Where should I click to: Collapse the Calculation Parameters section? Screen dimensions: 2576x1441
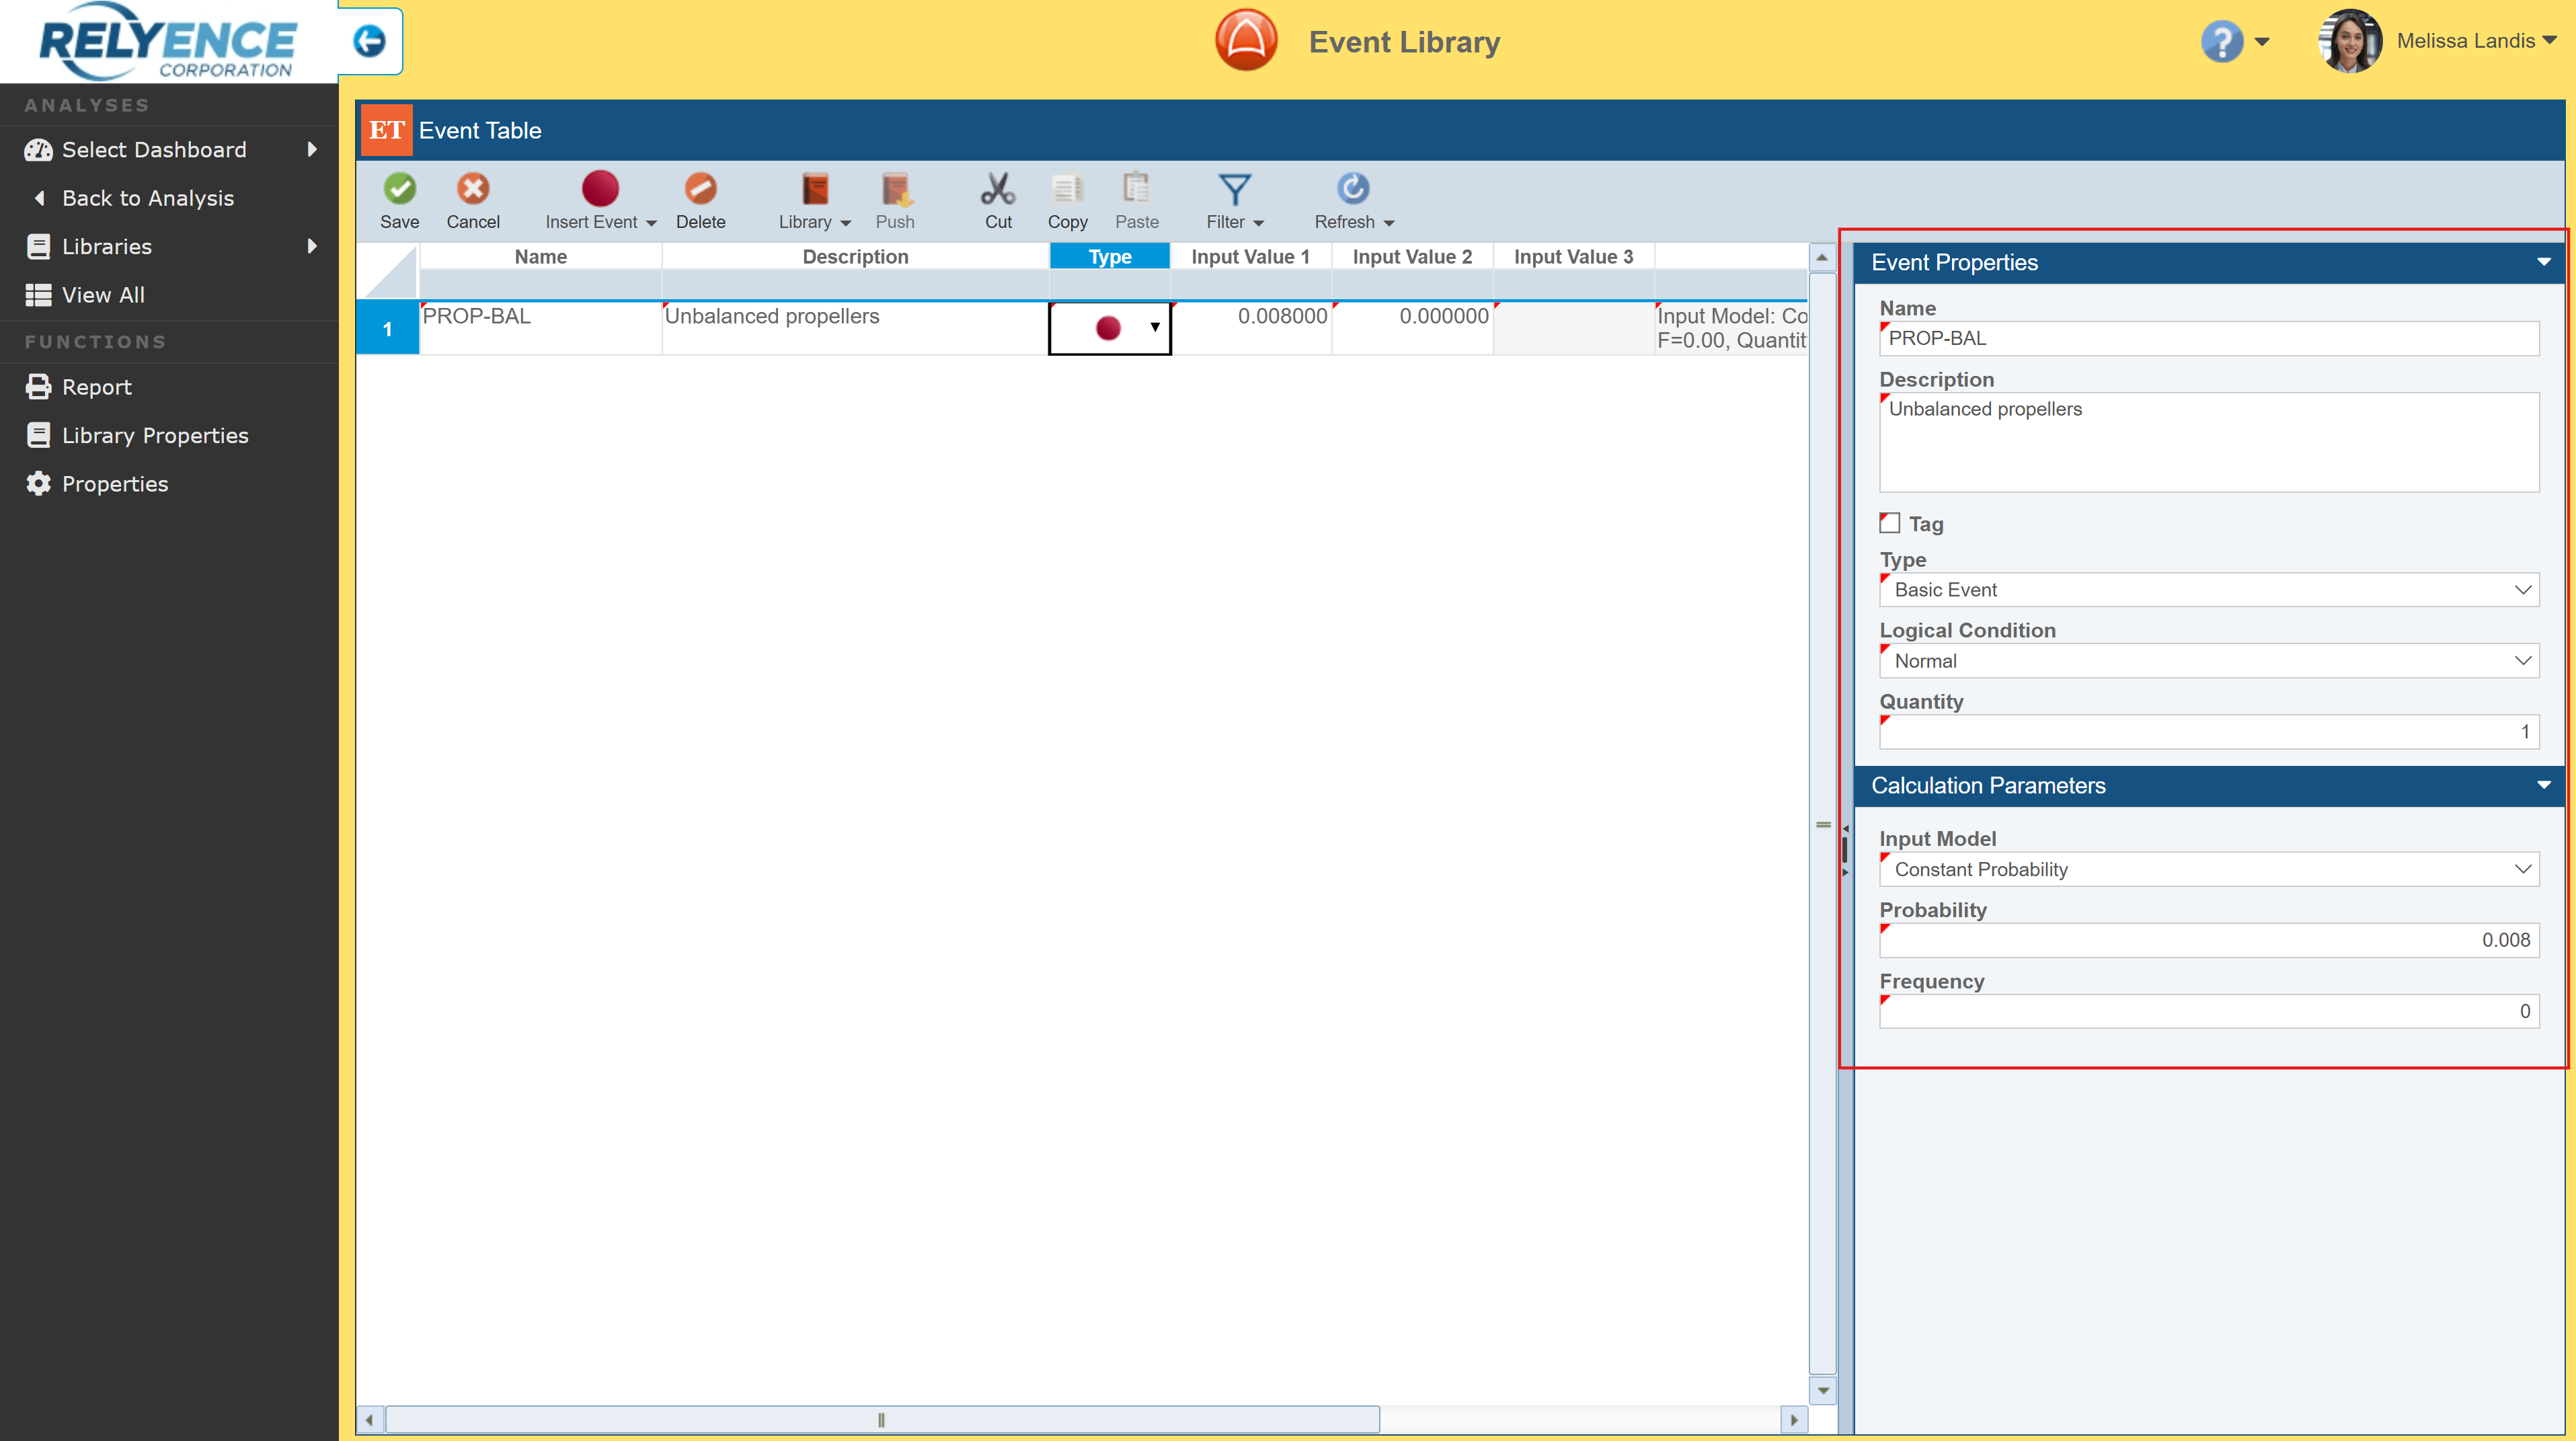[x=2543, y=785]
